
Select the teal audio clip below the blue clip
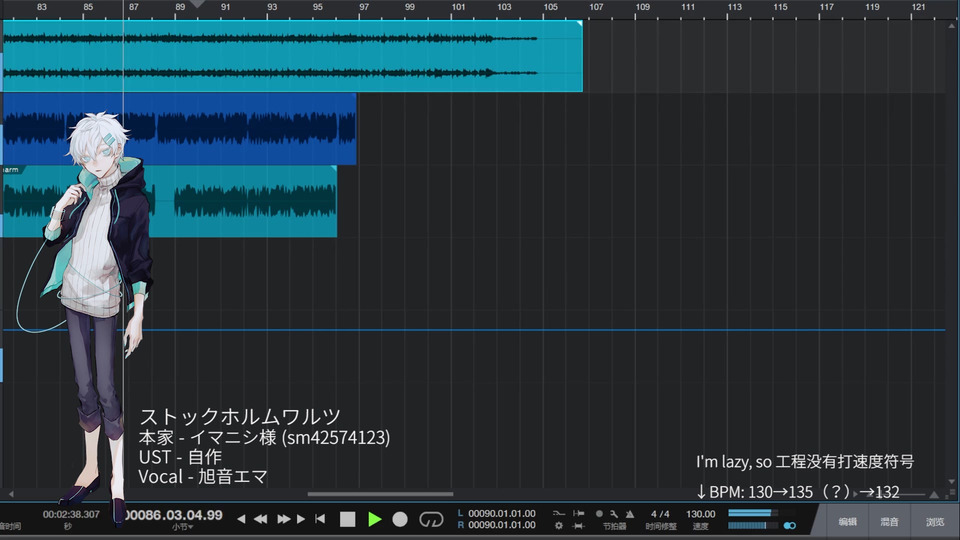(170, 201)
